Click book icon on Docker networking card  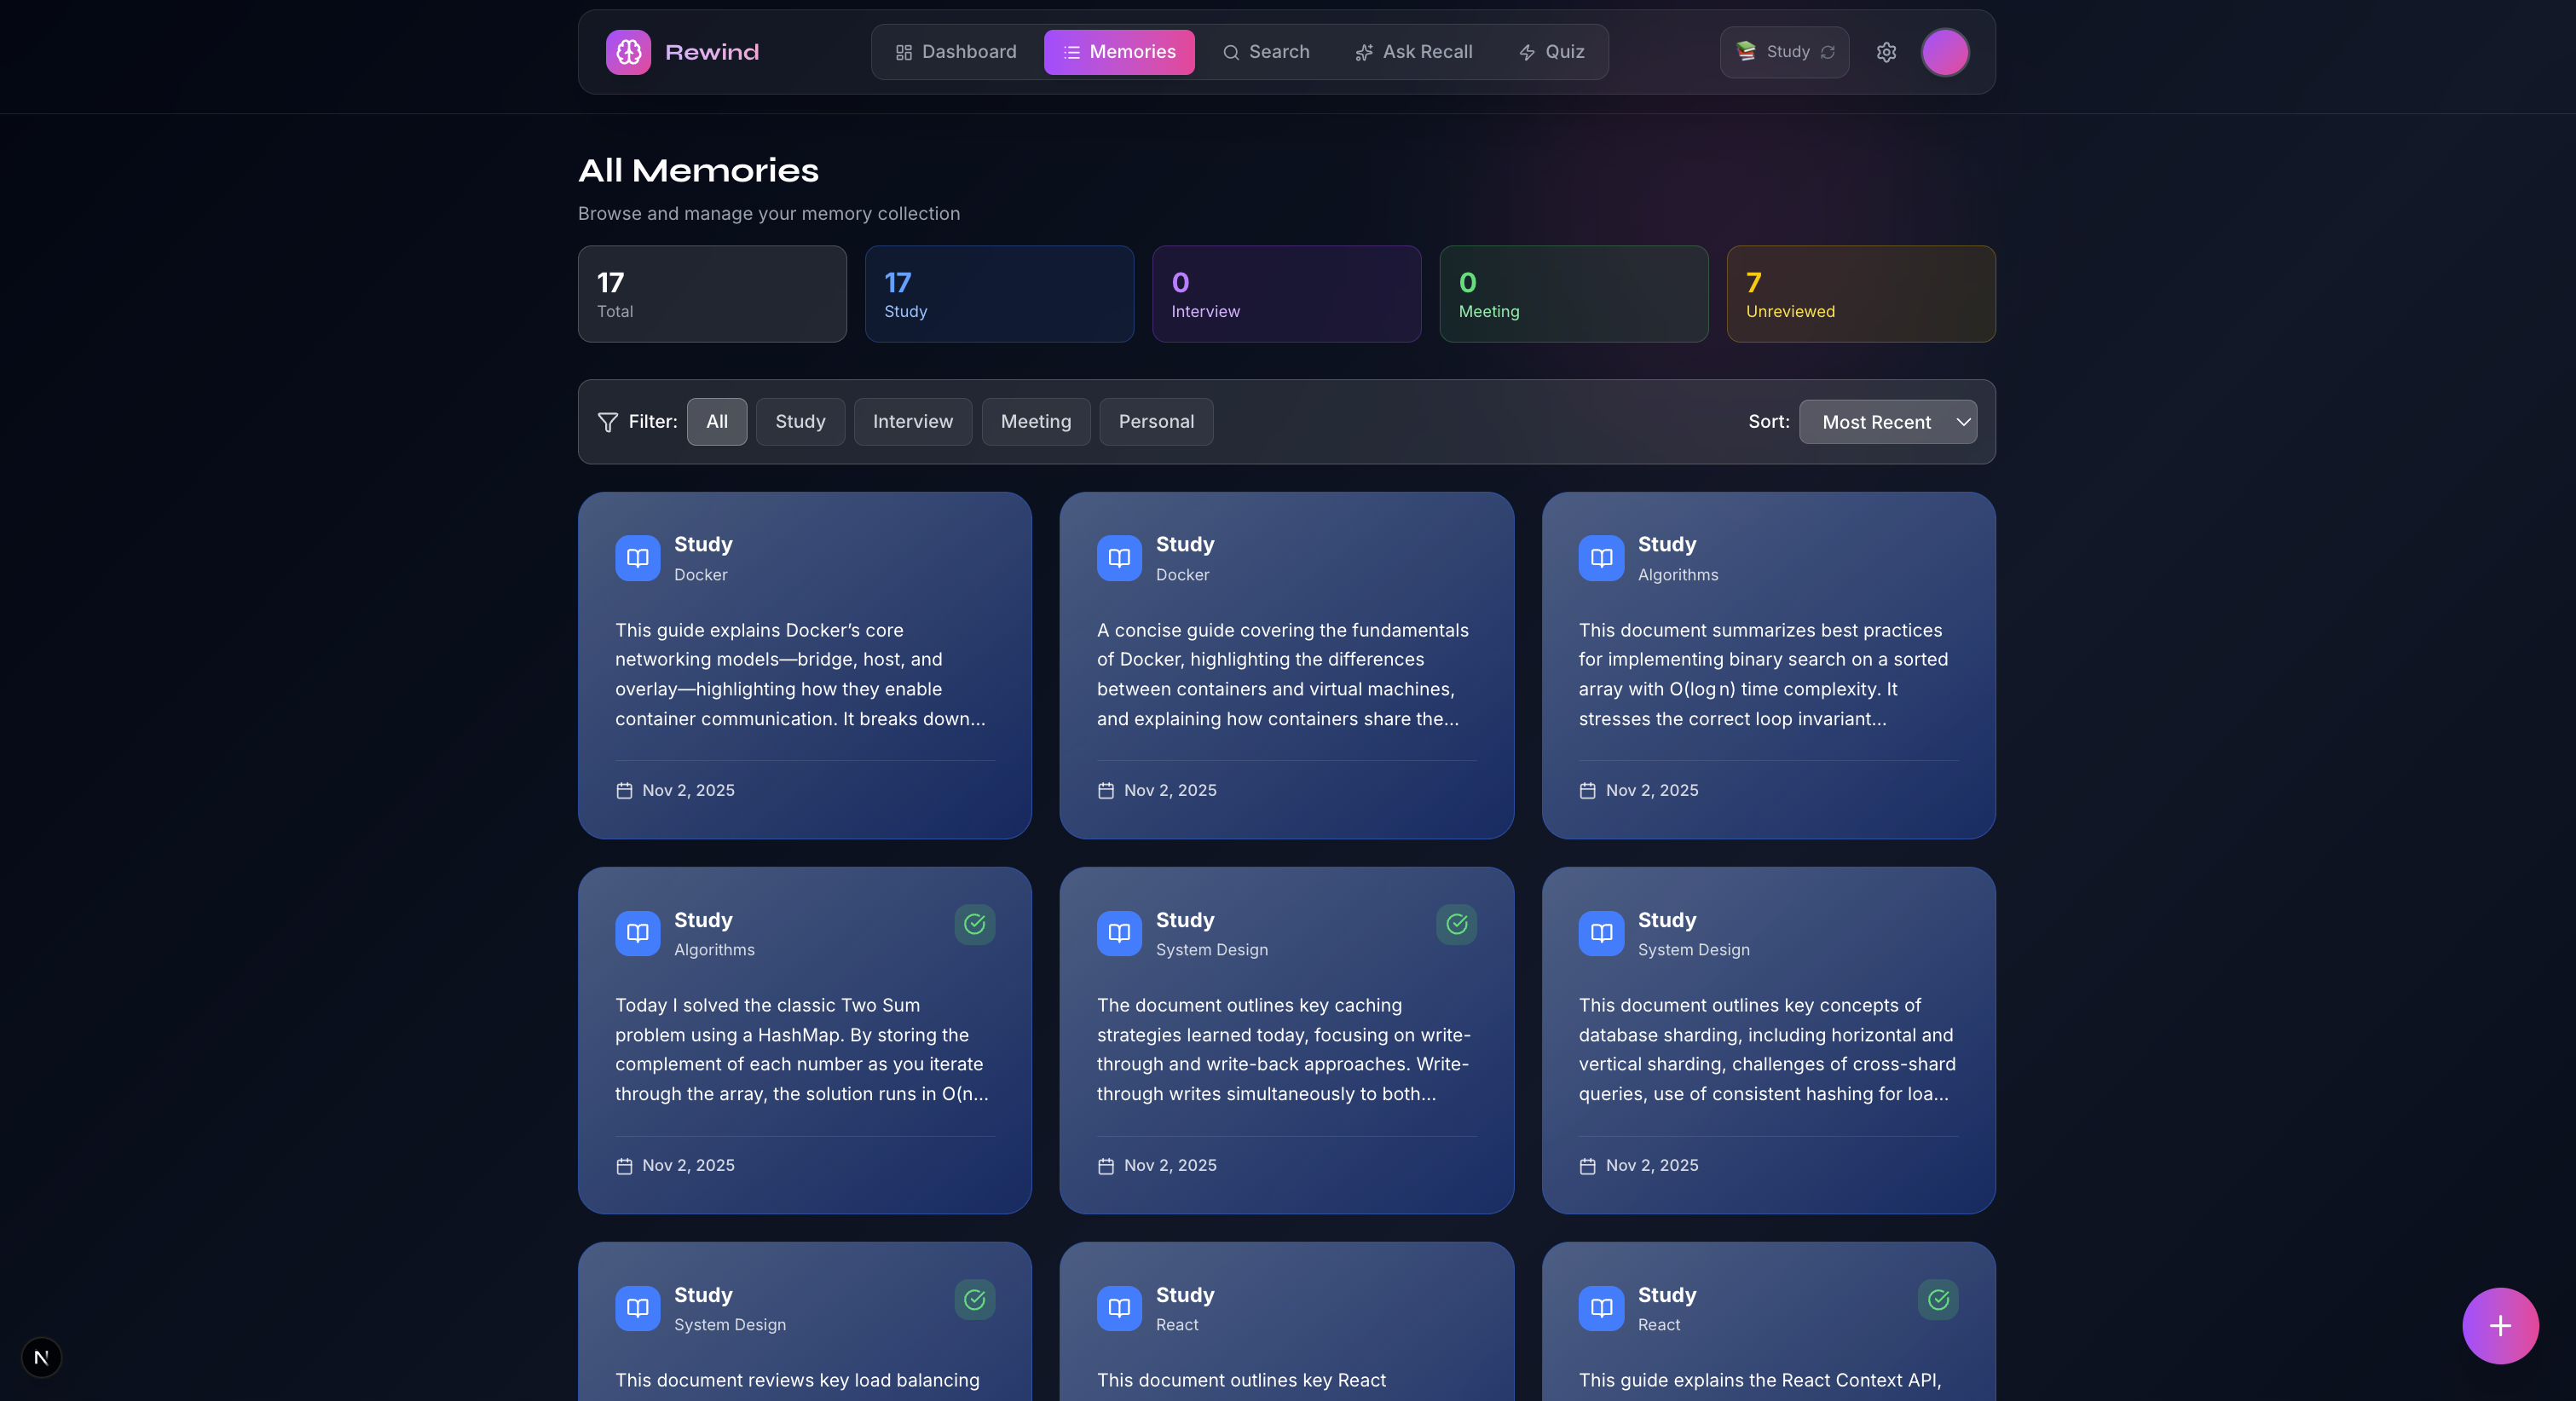click(x=637, y=558)
